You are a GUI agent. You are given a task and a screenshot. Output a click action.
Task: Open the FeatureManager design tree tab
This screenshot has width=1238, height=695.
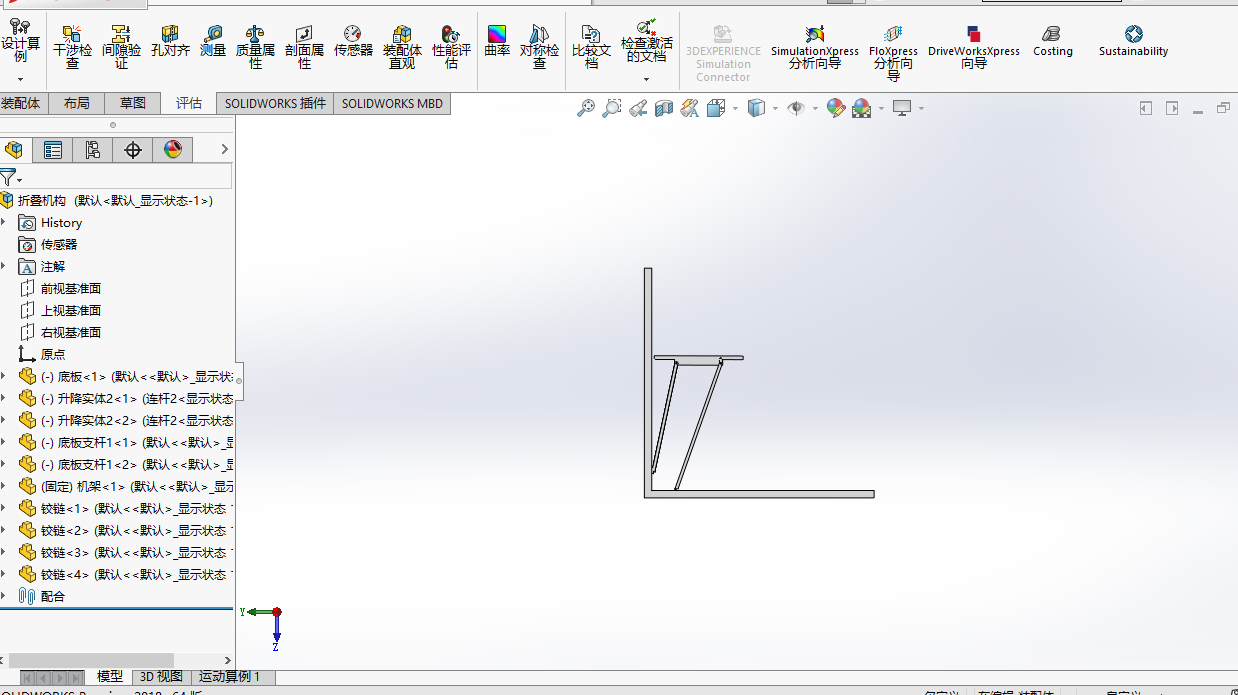[x=14, y=150]
